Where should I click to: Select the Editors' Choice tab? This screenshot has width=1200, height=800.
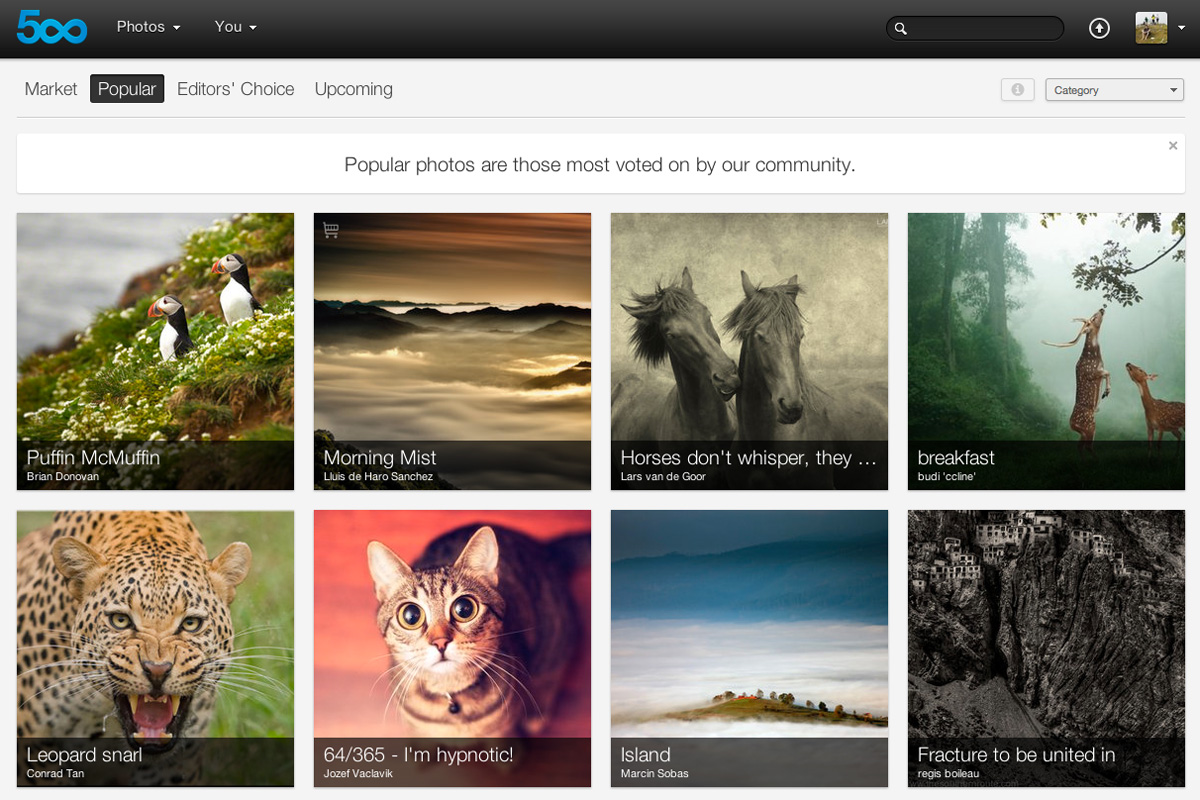[x=235, y=89]
